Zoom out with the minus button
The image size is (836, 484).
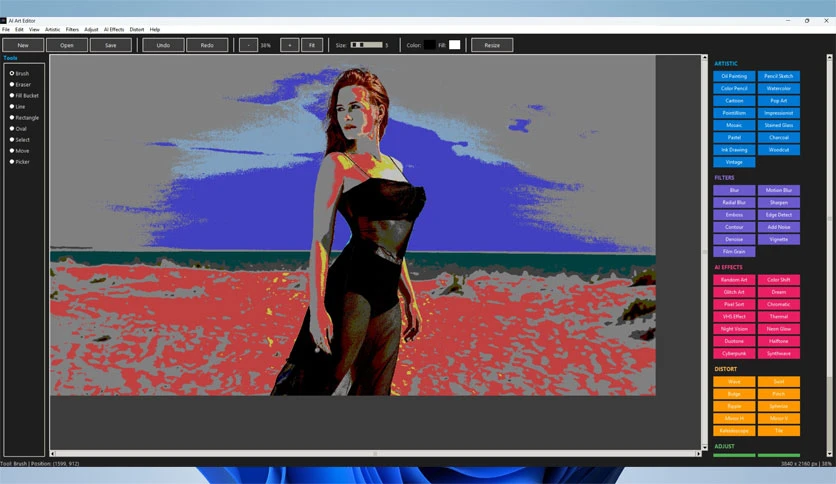click(248, 45)
